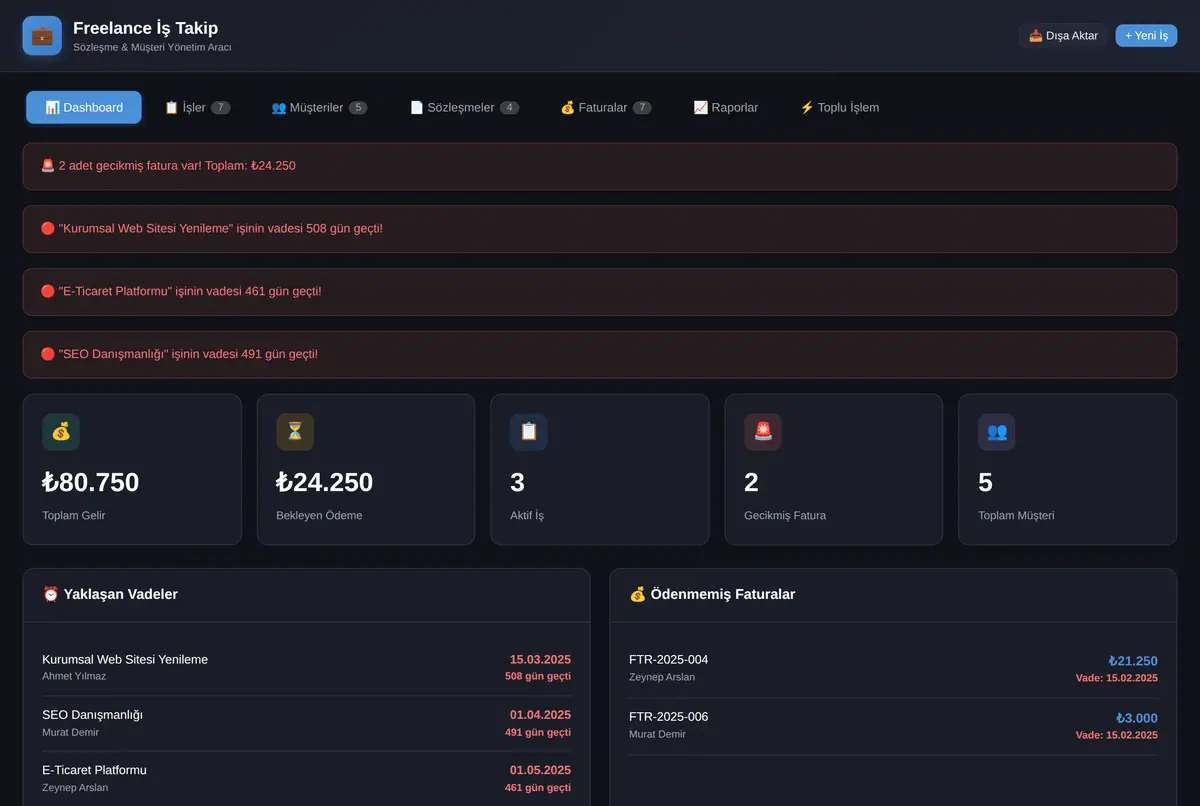Image resolution: width=1200 pixels, height=806 pixels.
Task: Open the Müşteriler tab
Action: [319, 107]
